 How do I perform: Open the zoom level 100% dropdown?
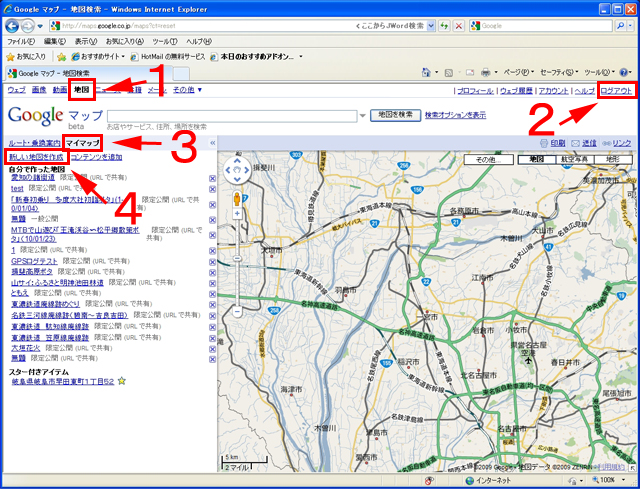[623, 480]
